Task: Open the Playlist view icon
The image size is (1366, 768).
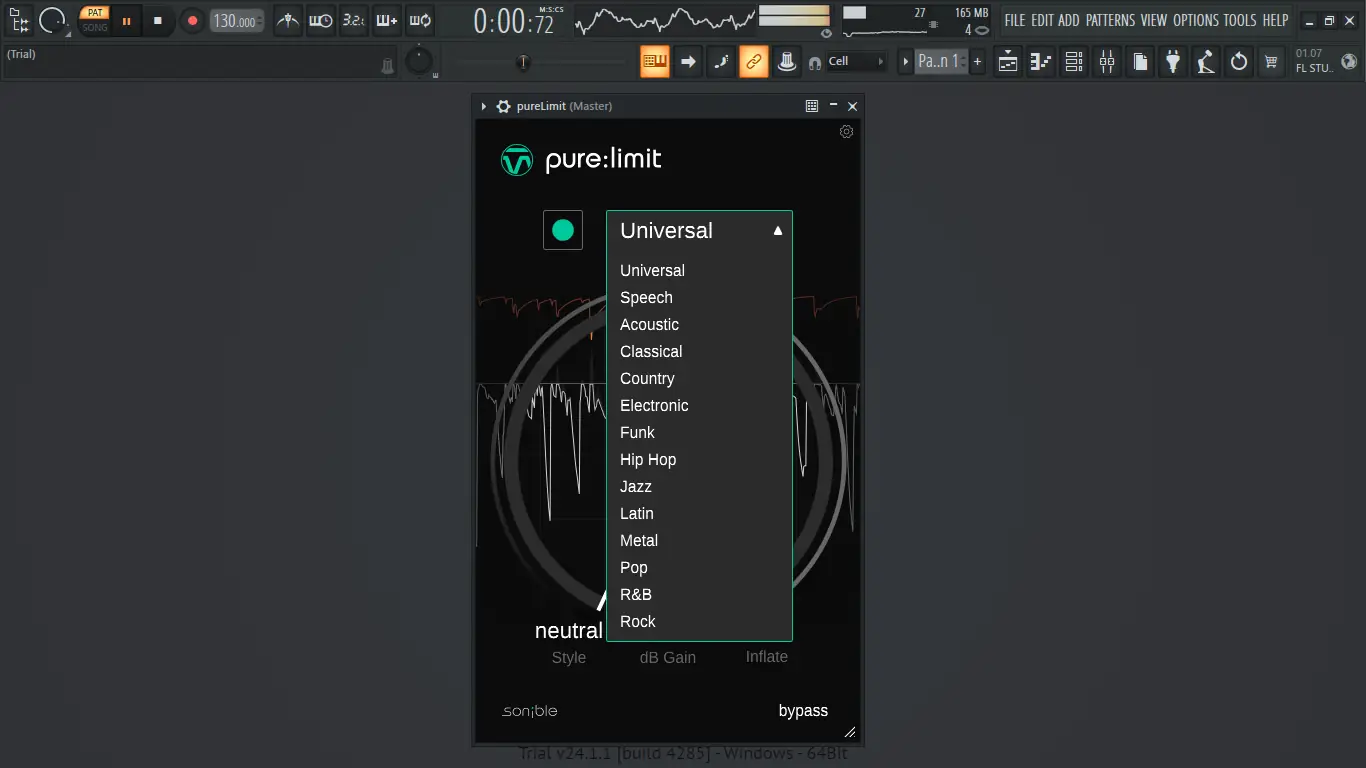Action: pos(1008,61)
